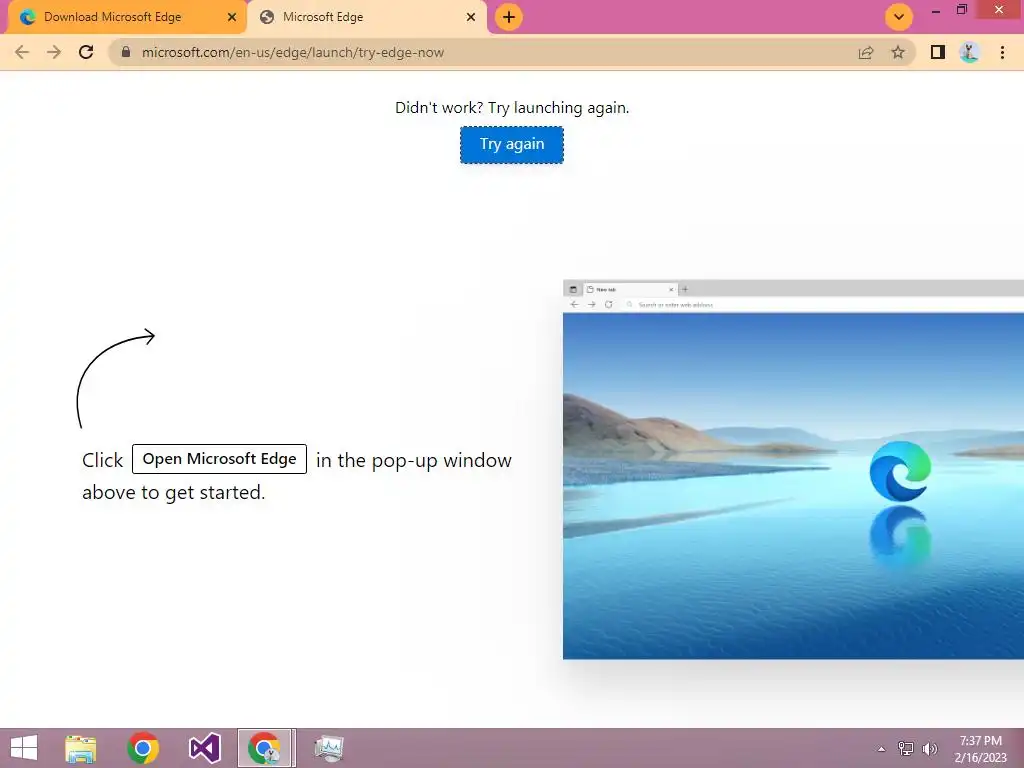Open a new tab with the plus button
The height and width of the screenshot is (768, 1024).
click(509, 17)
